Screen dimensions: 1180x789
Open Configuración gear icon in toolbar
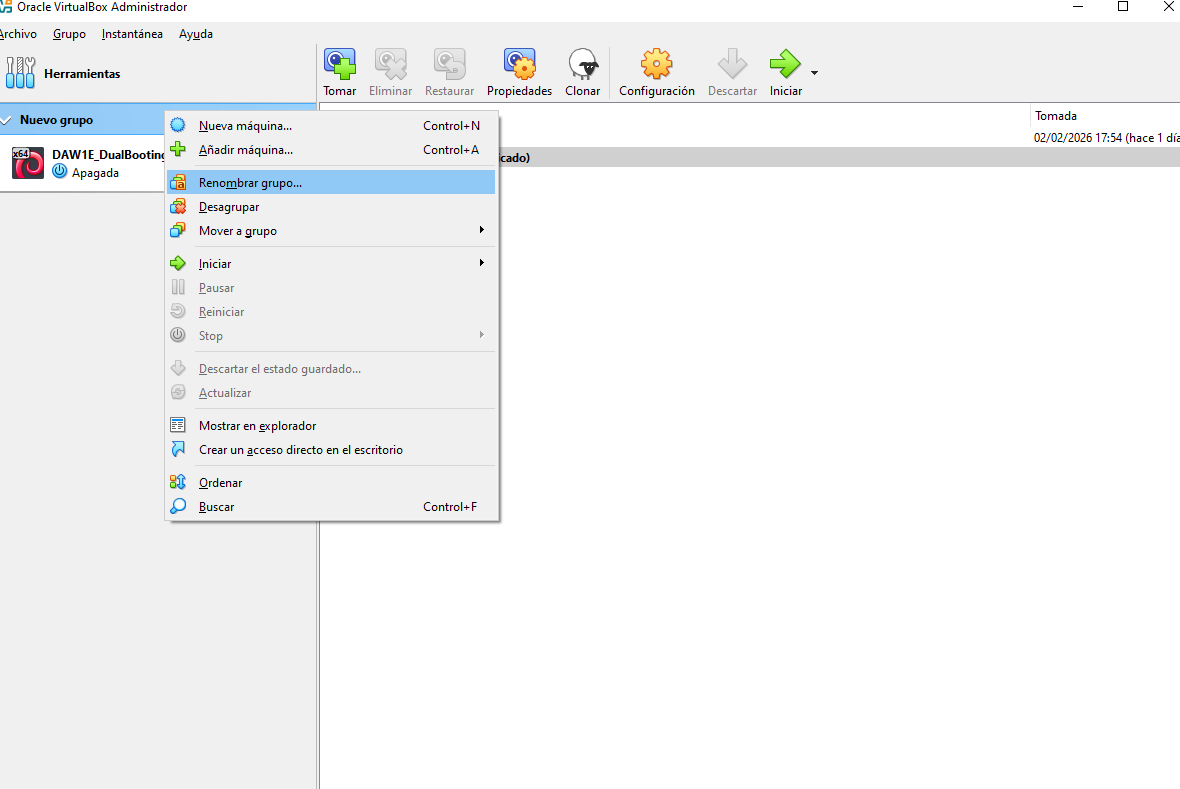pyautogui.click(x=656, y=64)
